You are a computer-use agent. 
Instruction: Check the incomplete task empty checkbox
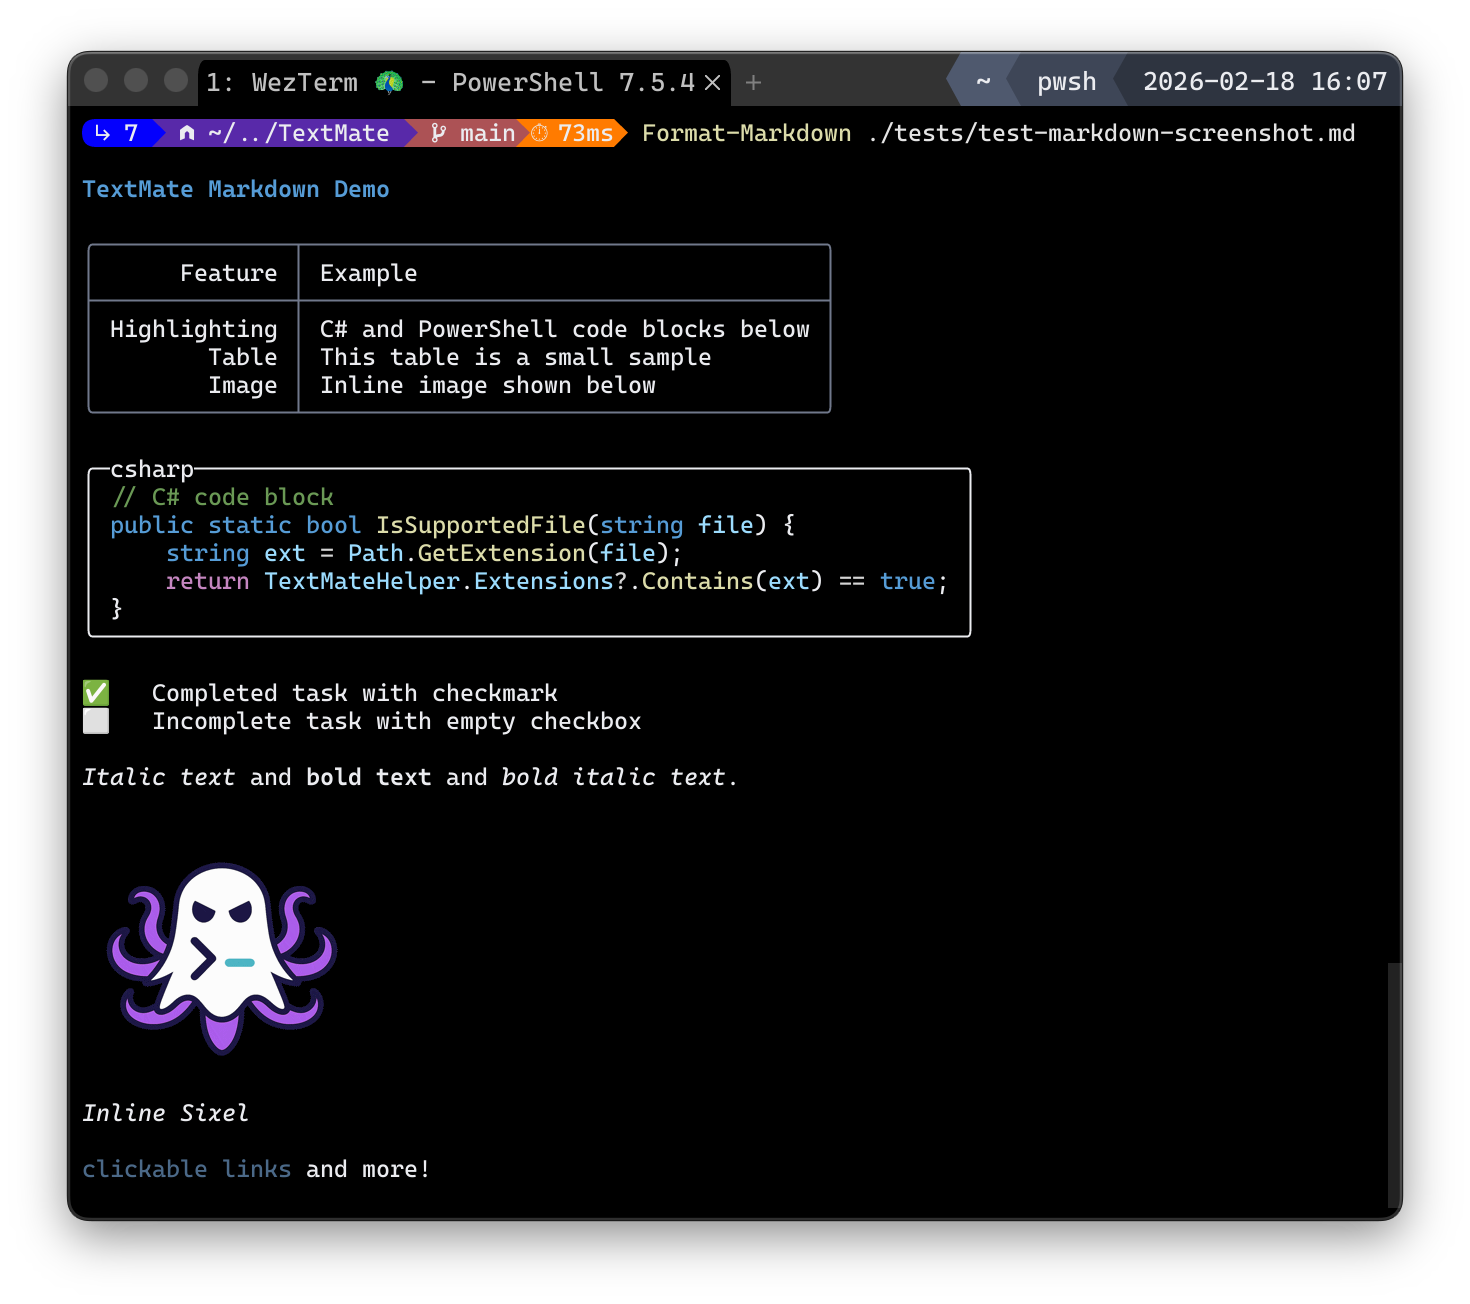pos(96,720)
